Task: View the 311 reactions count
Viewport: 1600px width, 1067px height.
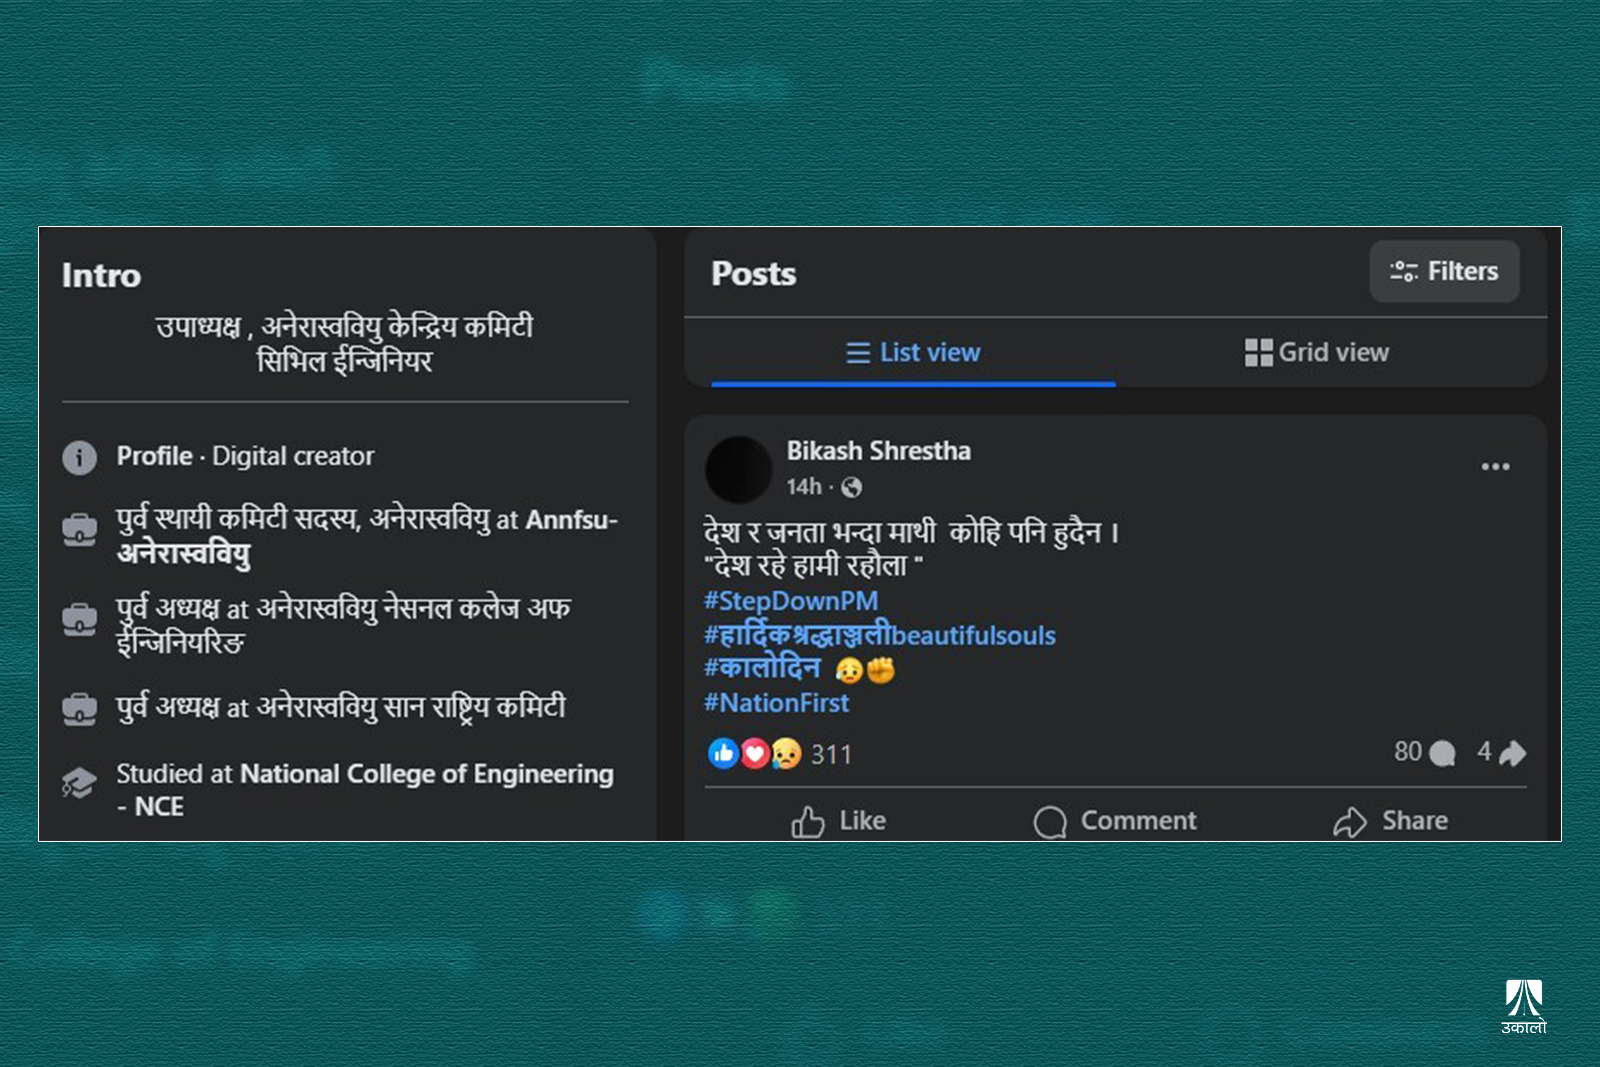Action: pos(831,754)
